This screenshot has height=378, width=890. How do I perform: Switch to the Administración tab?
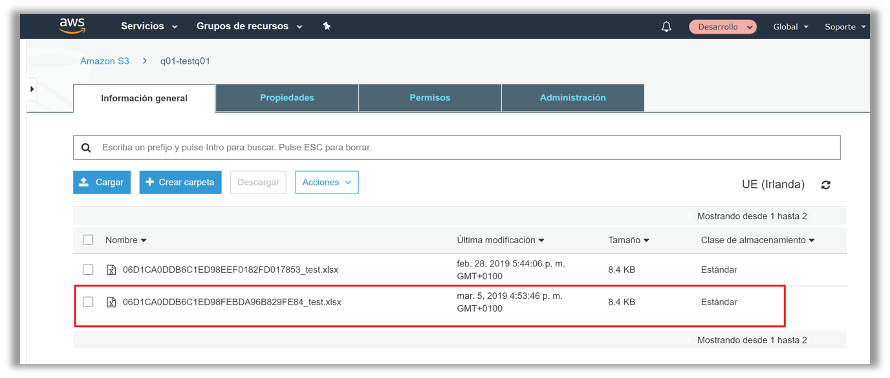(x=573, y=98)
